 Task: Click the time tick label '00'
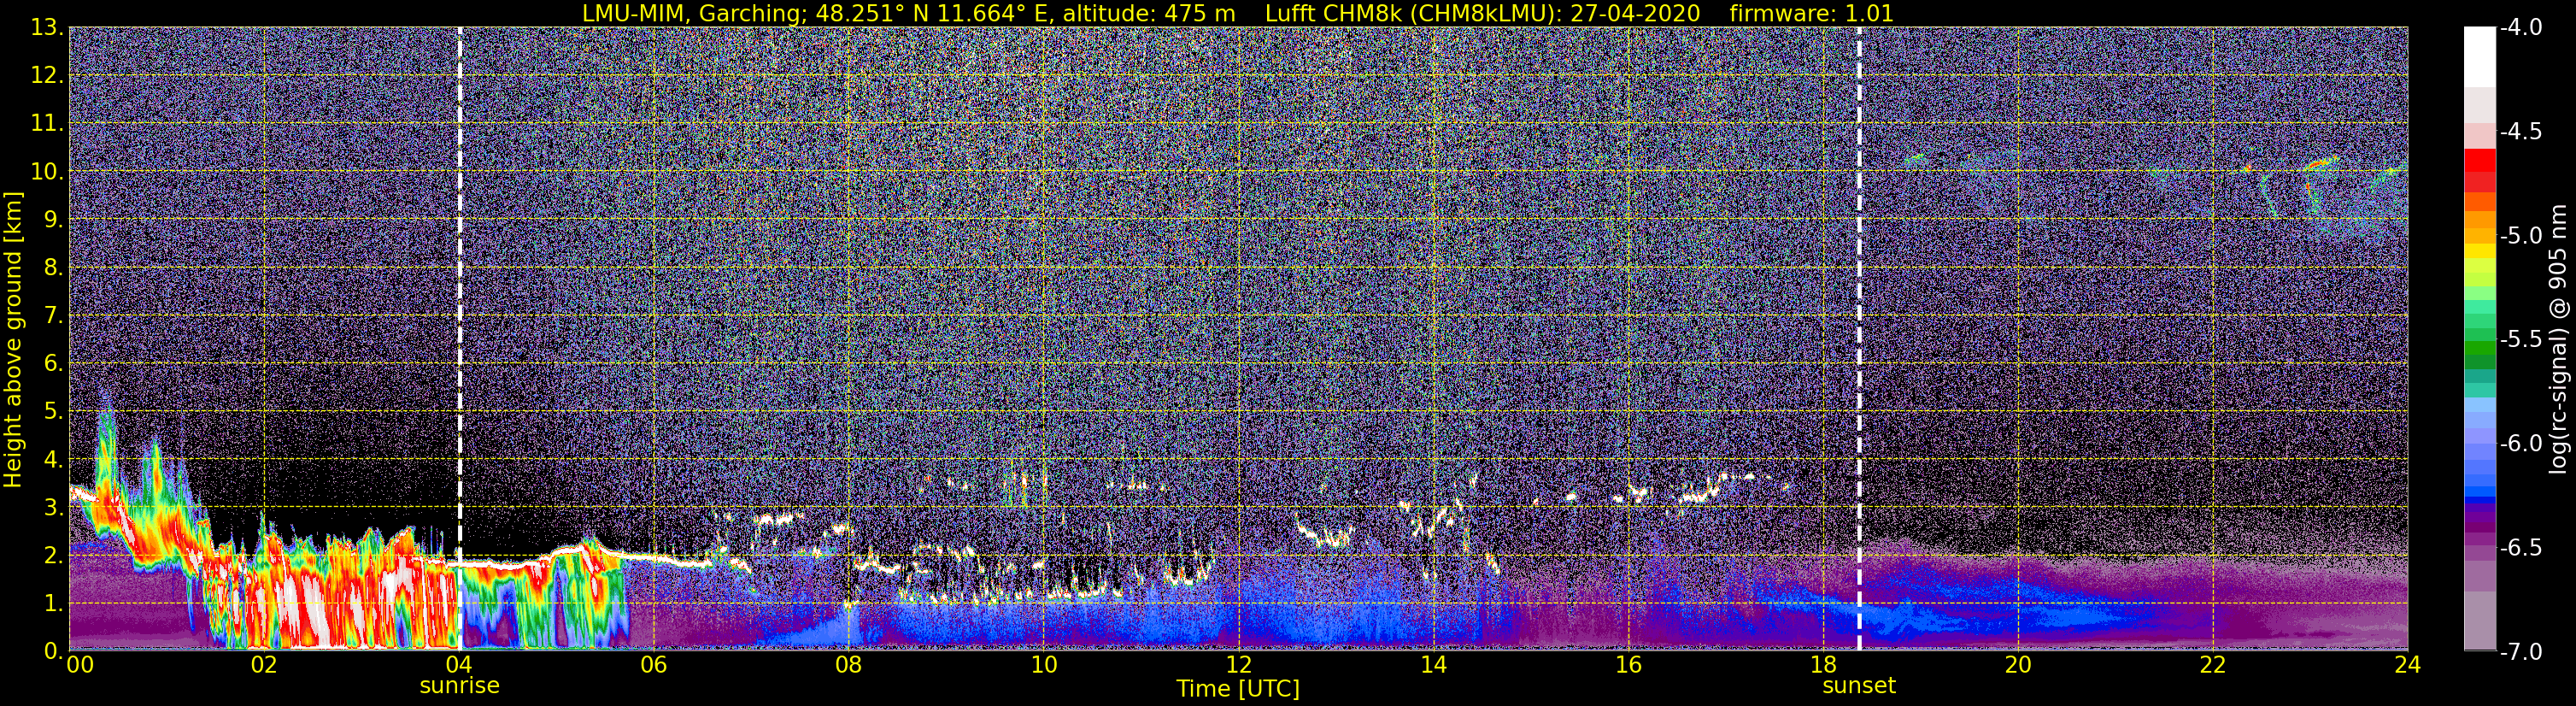[79, 665]
